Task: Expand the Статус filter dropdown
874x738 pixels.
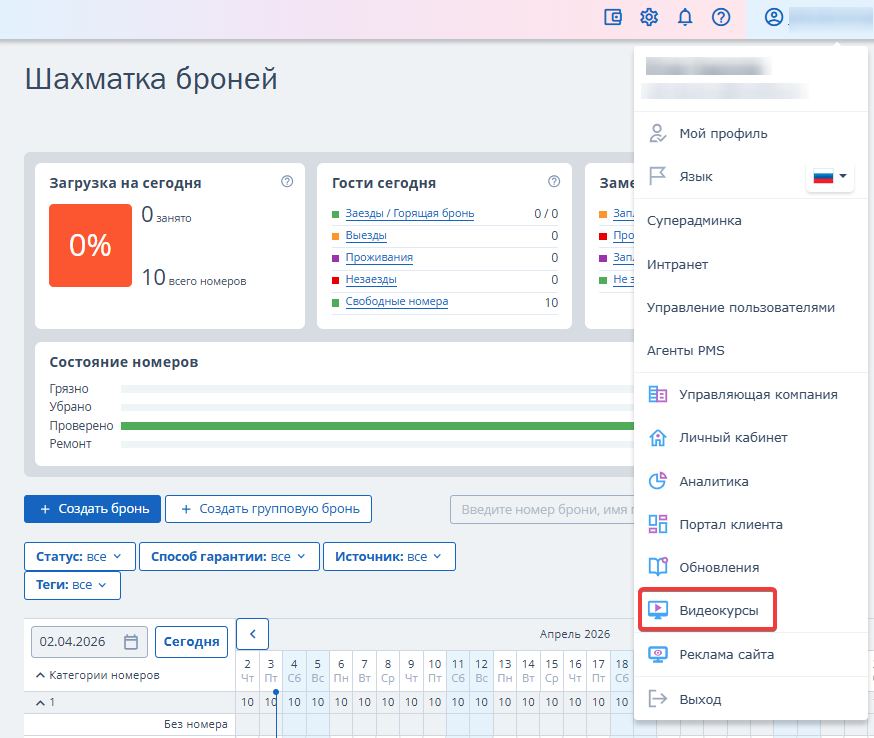Action: tap(79, 557)
